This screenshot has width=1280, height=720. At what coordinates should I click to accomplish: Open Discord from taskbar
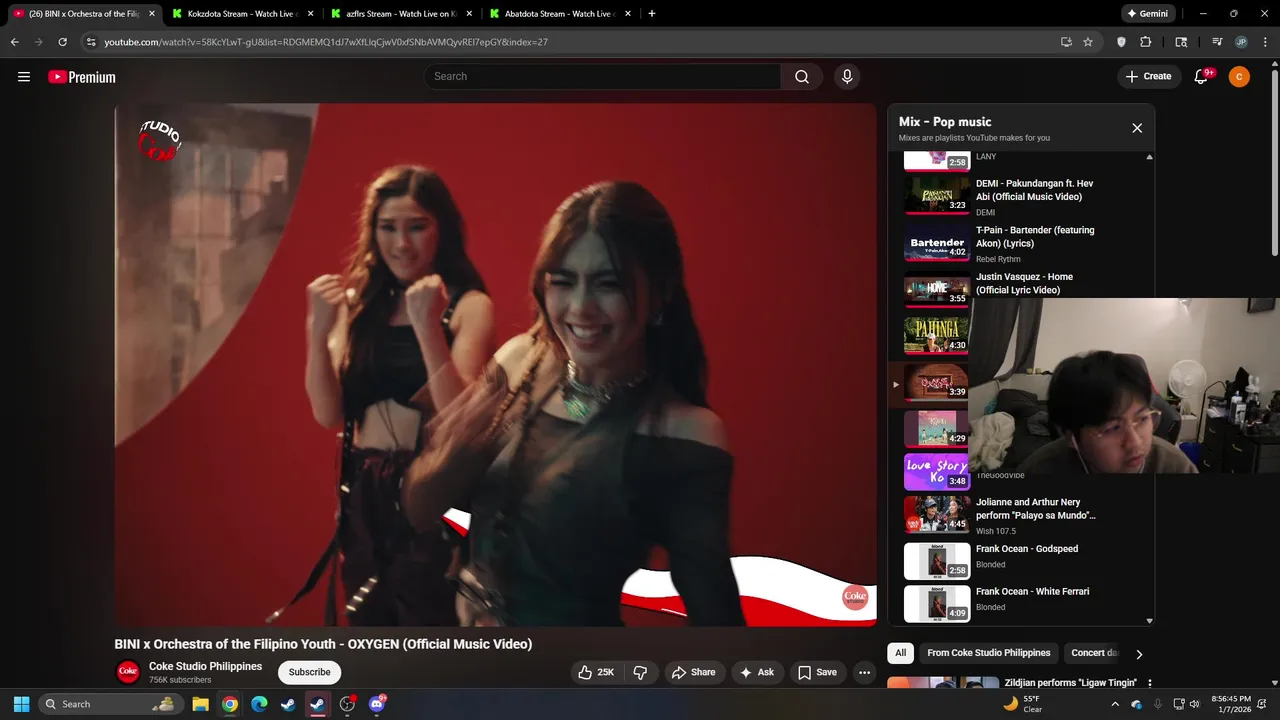tap(377, 704)
